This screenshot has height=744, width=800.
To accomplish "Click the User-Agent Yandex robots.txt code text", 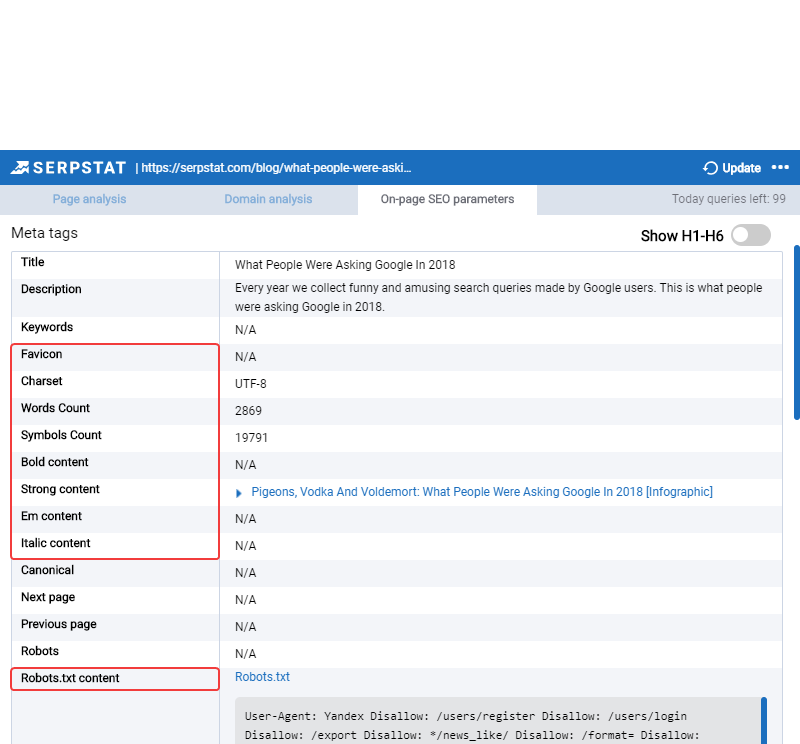I will [x=472, y=726].
